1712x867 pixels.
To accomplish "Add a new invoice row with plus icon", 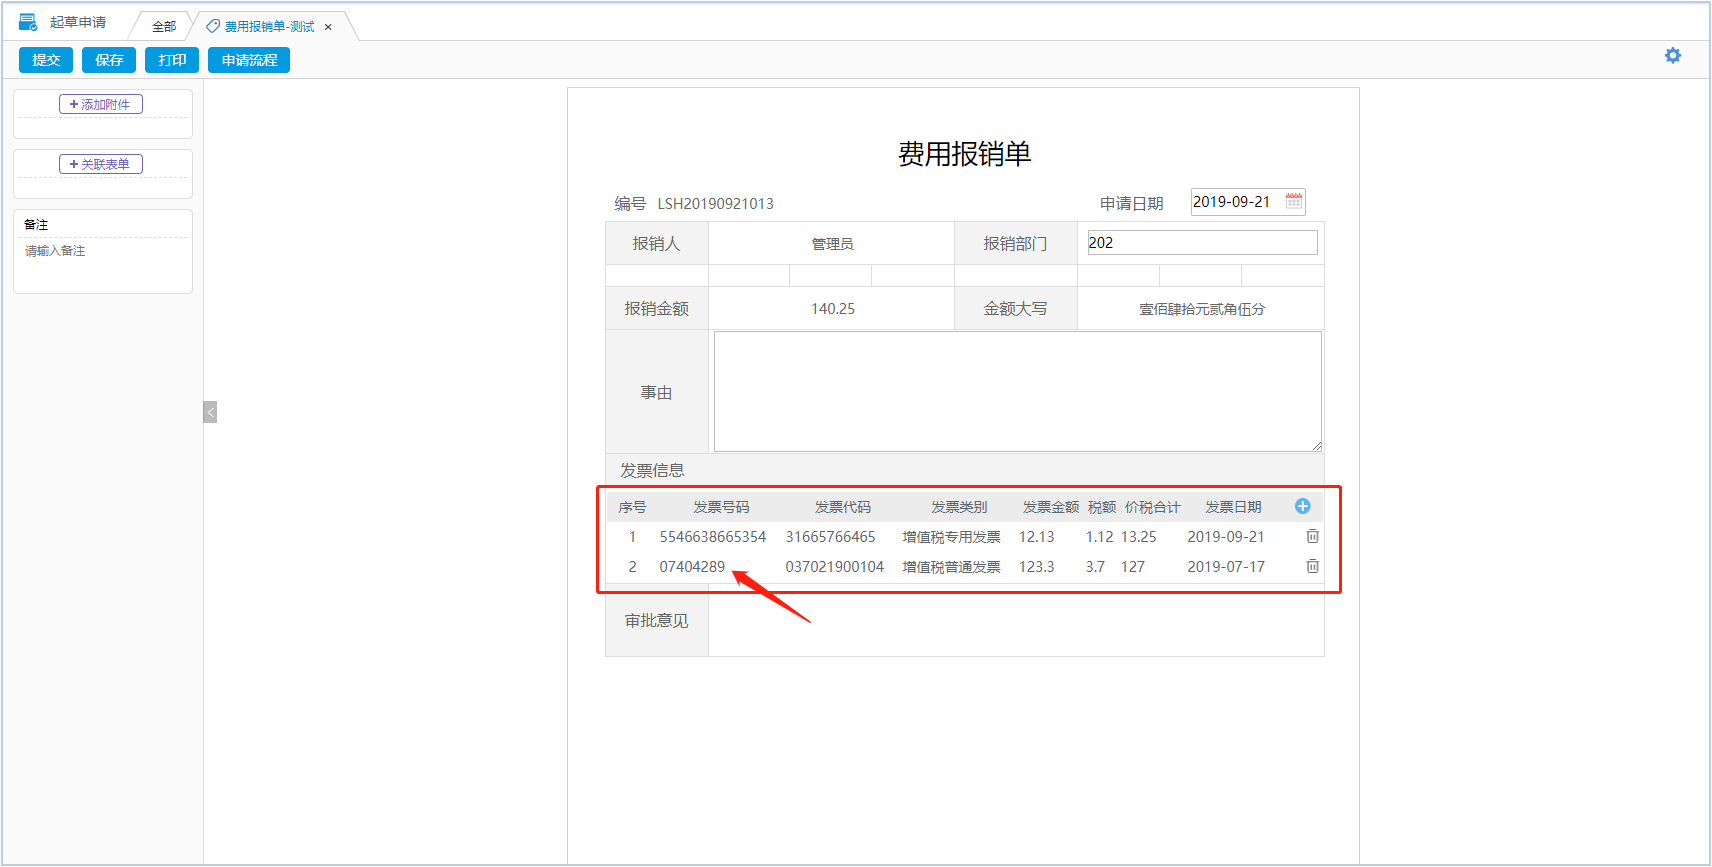I will 1302,507.
